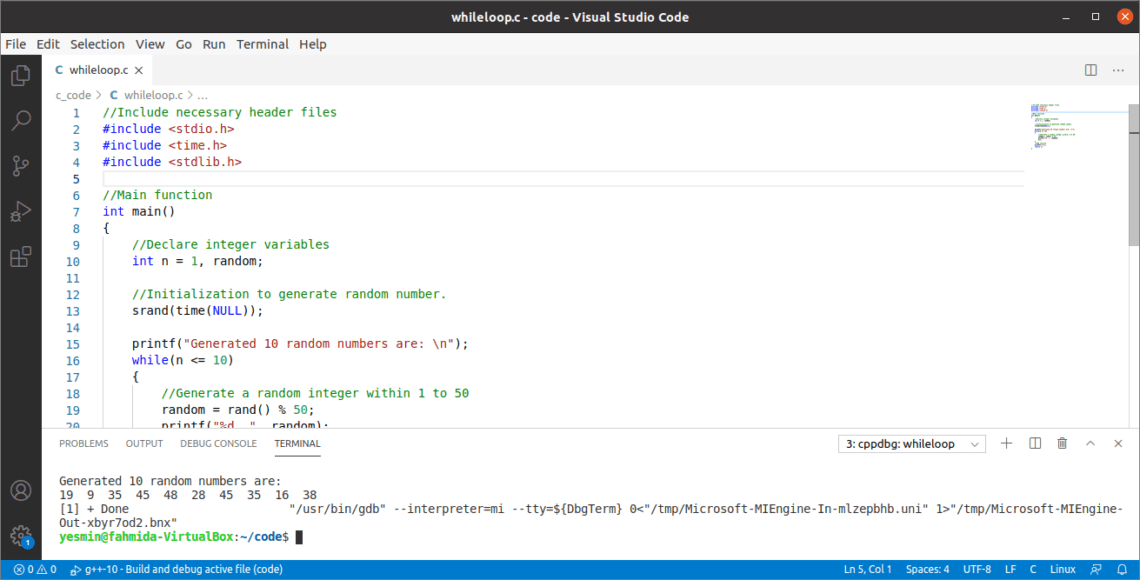Image resolution: width=1140 pixels, height=580 pixels.
Task: Open the editor more actions ellipsis
Action: coord(1118,70)
